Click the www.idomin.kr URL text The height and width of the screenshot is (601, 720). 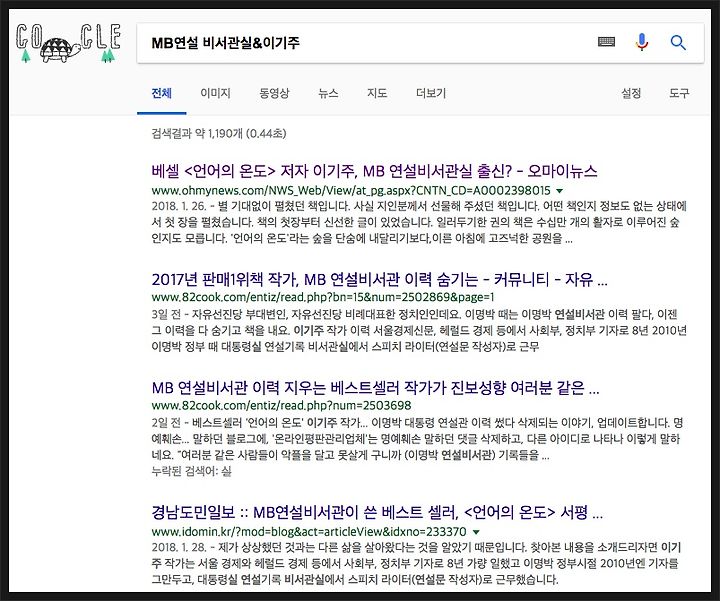[x=309, y=532]
